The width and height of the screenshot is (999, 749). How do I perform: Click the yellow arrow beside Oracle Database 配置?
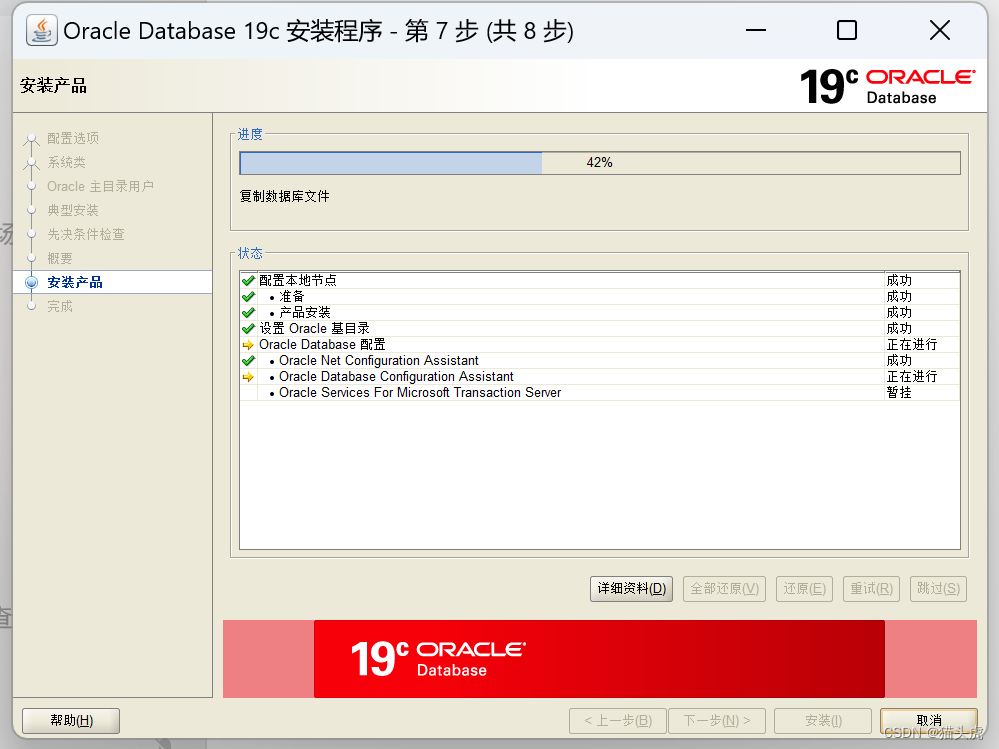(x=248, y=345)
